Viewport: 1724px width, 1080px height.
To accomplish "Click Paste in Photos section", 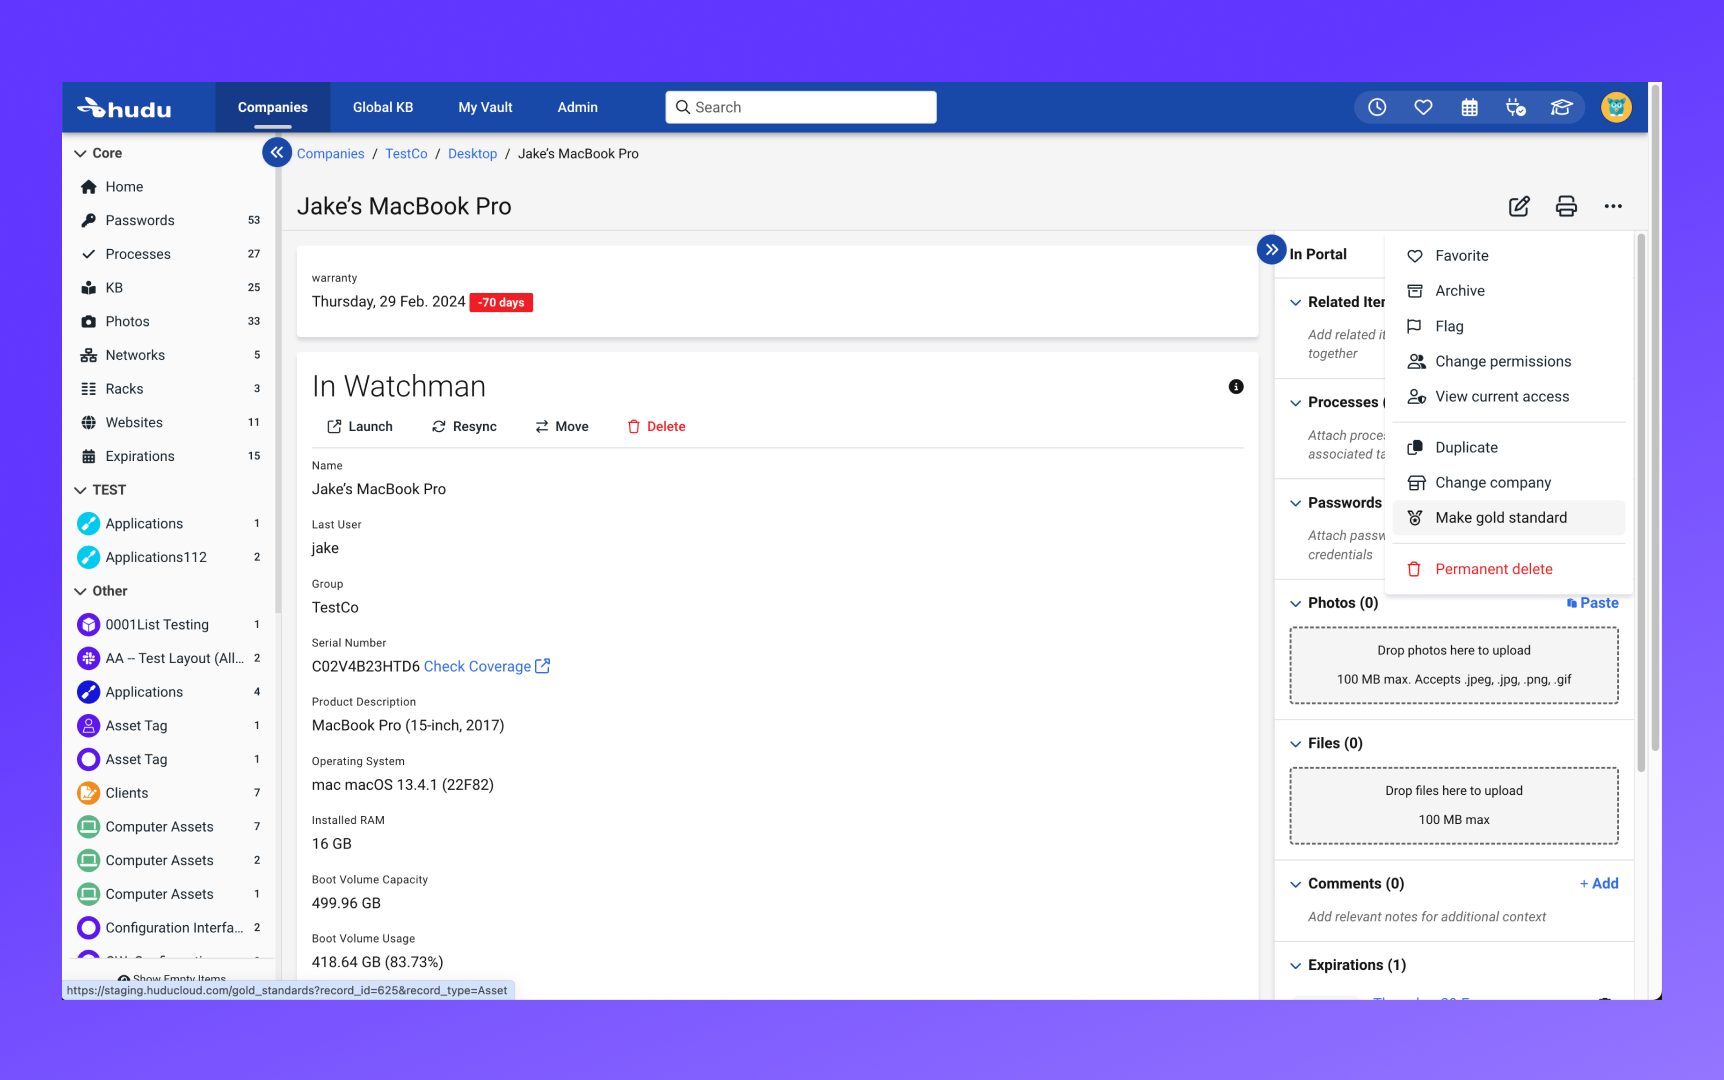I will tap(1592, 603).
